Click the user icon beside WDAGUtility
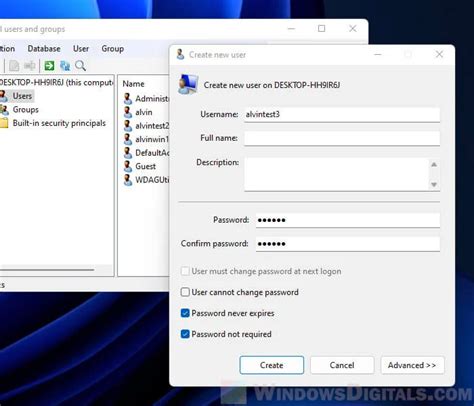The image size is (474, 406). (127, 180)
